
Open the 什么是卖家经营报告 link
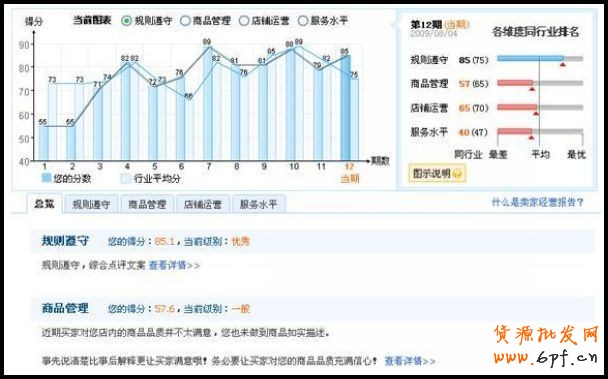(537, 202)
